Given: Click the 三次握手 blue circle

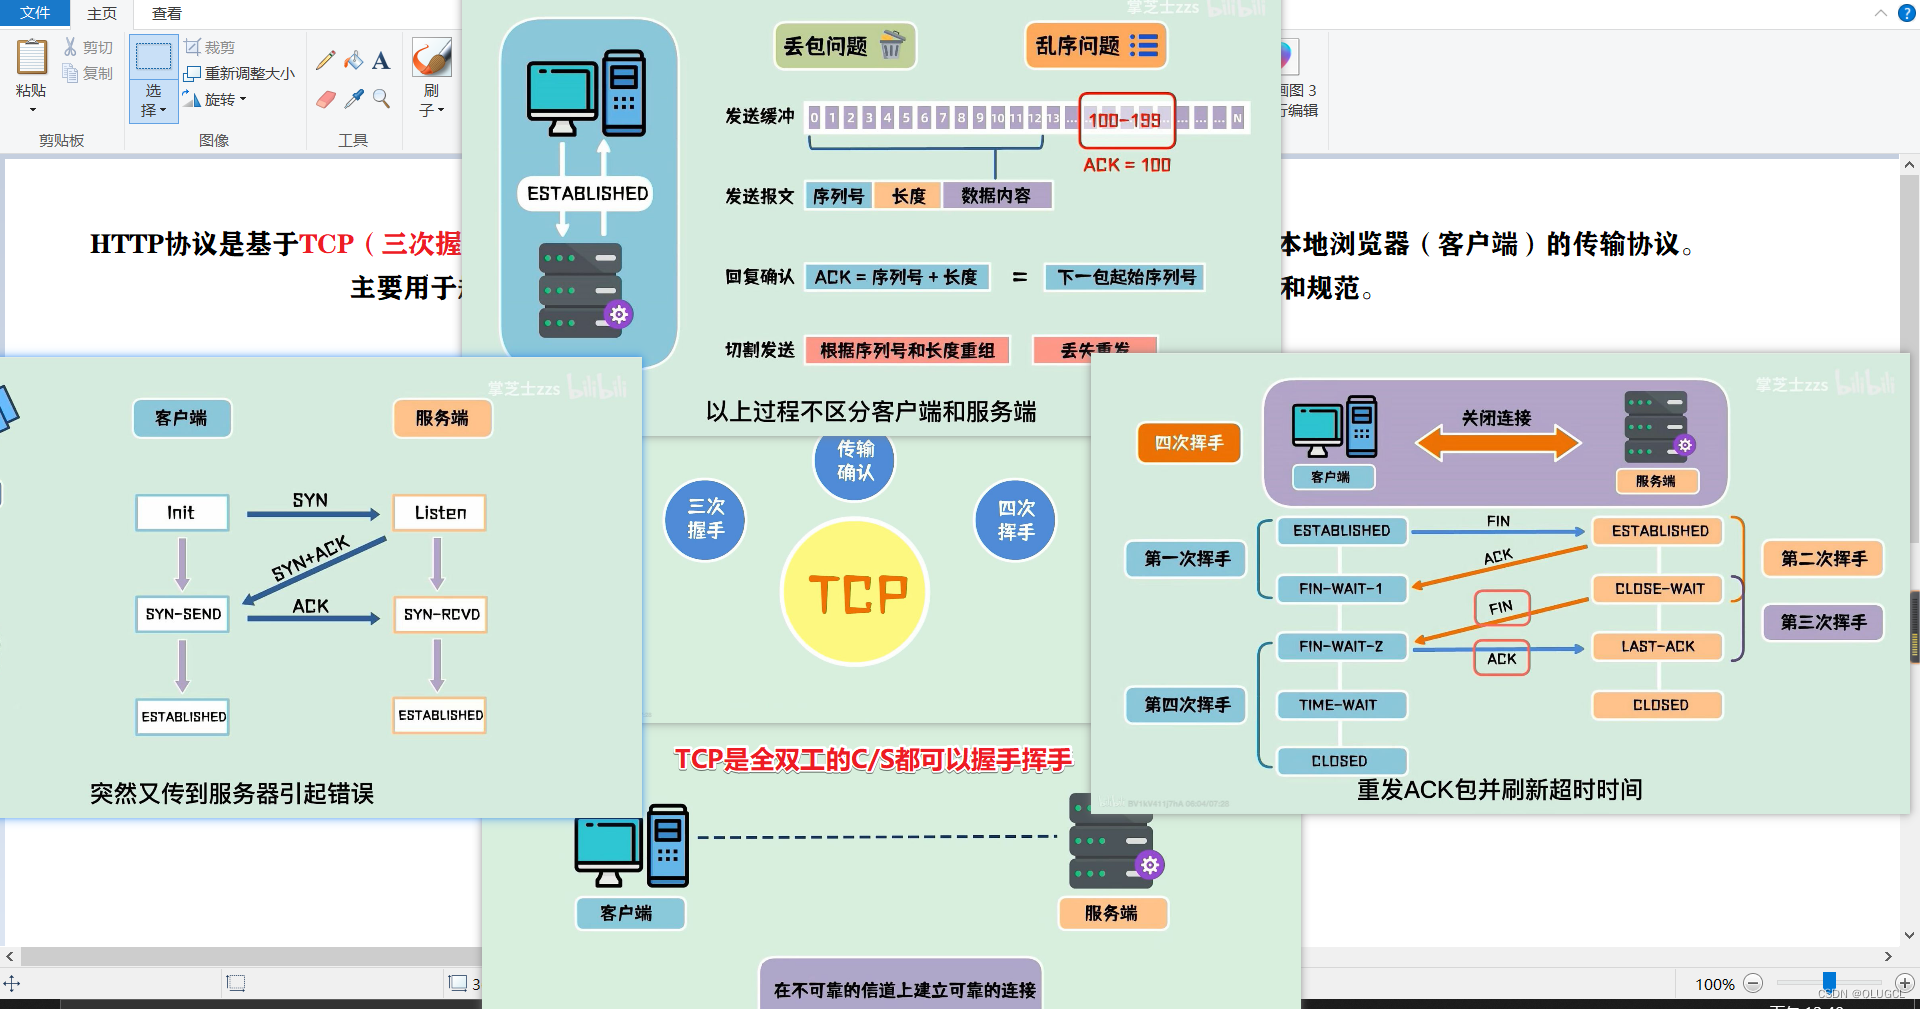Looking at the screenshot, I should [705, 519].
